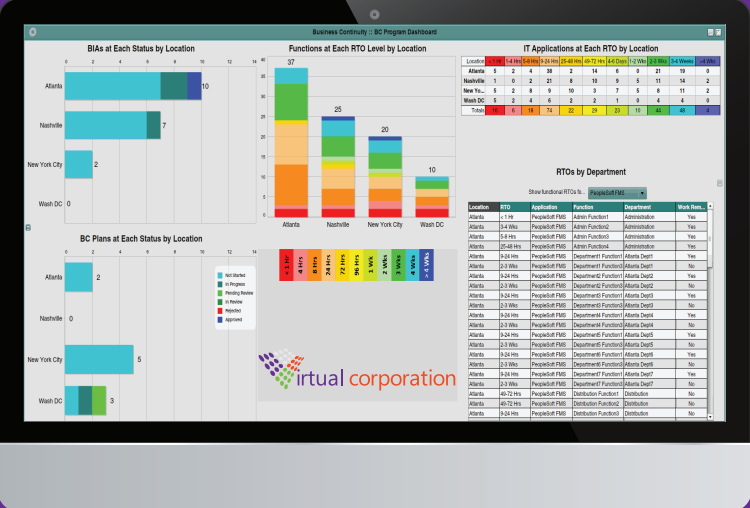Click the small panel icon left of the charts

[x=28, y=228]
